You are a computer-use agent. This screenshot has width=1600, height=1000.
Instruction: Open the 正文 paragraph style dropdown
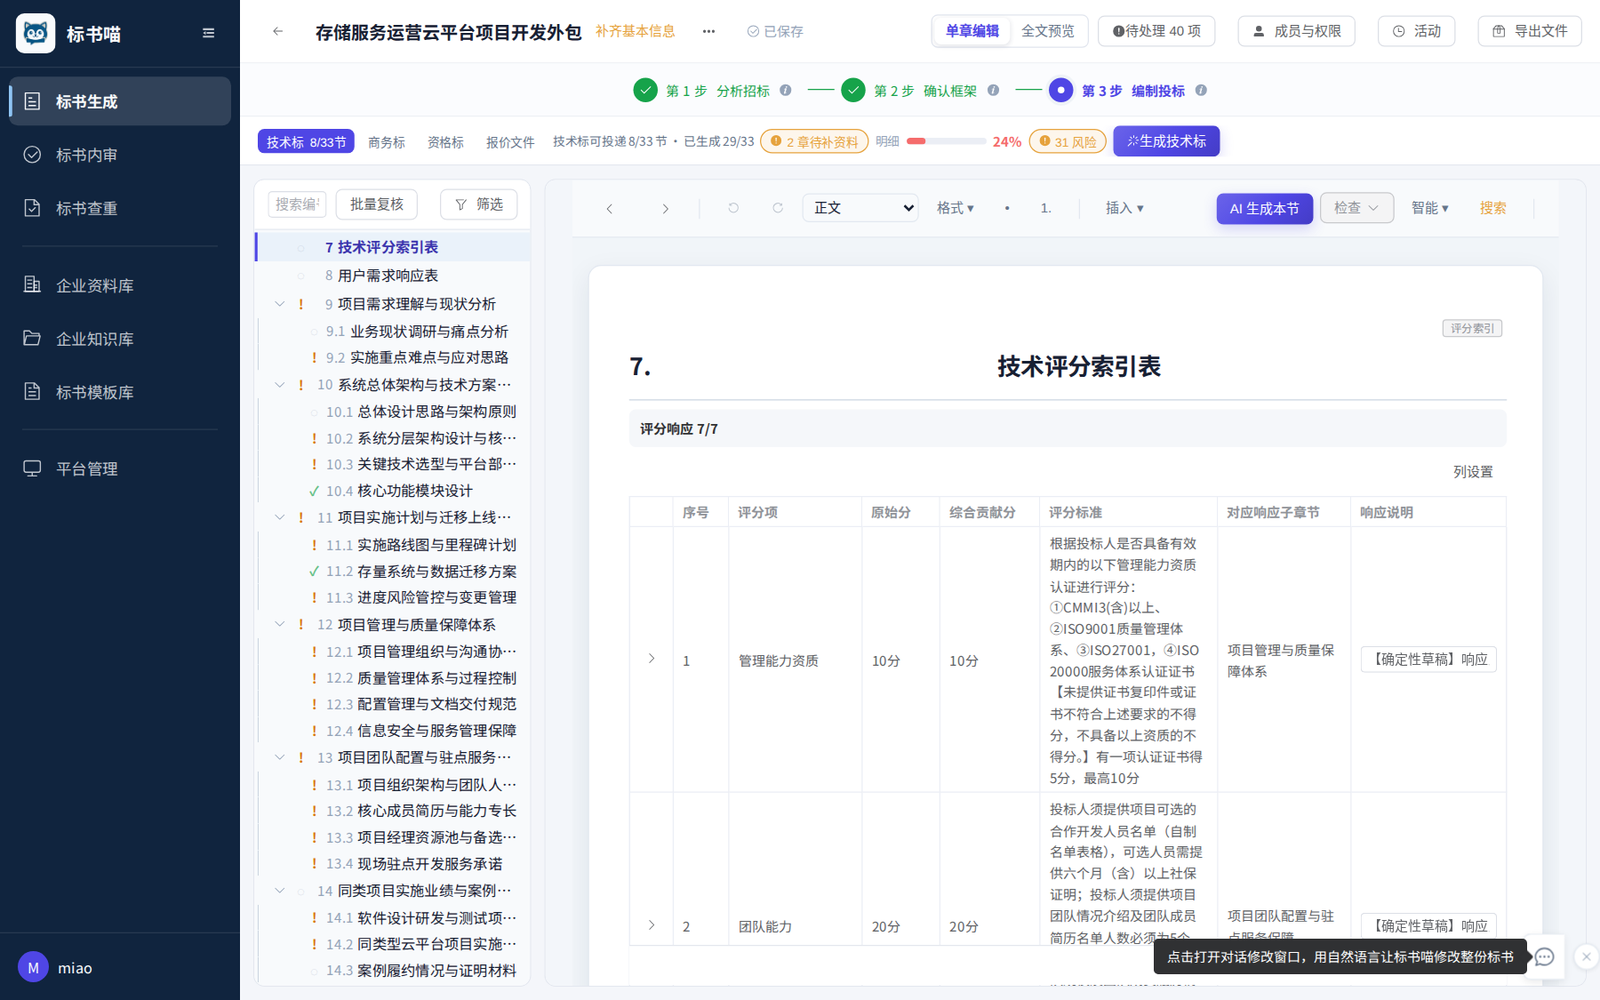point(860,208)
